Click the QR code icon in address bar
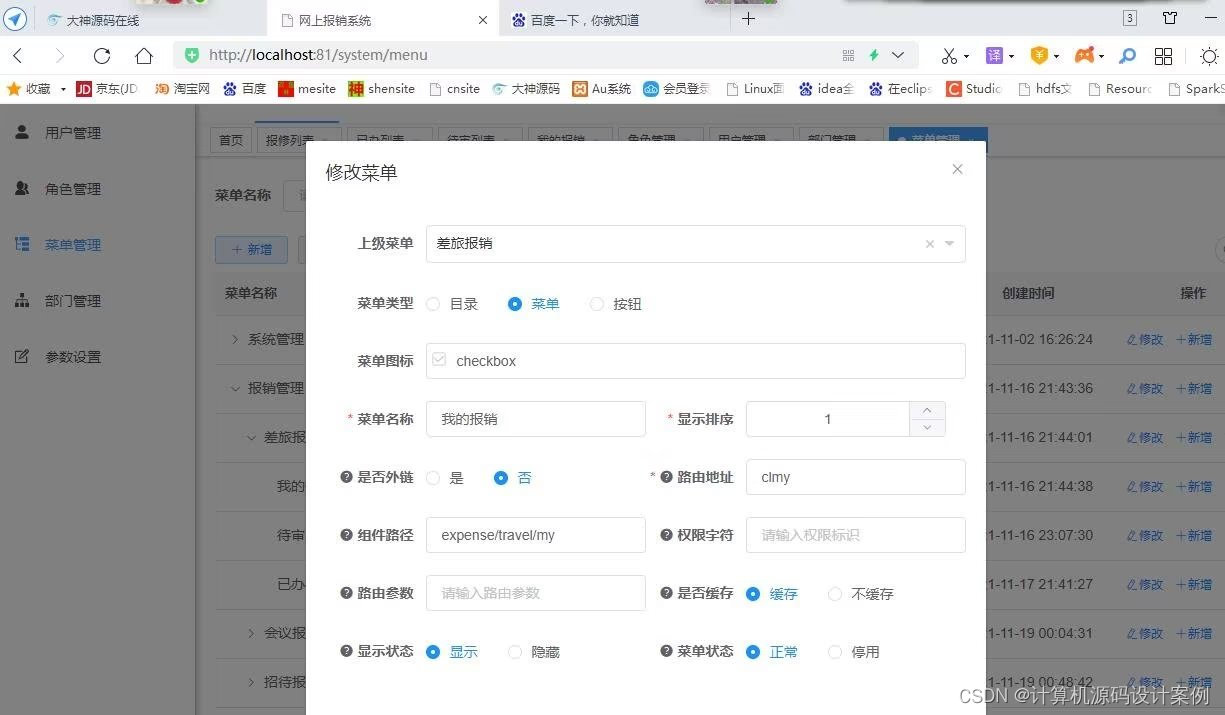The height and width of the screenshot is (715, 1225). [848, 56]
